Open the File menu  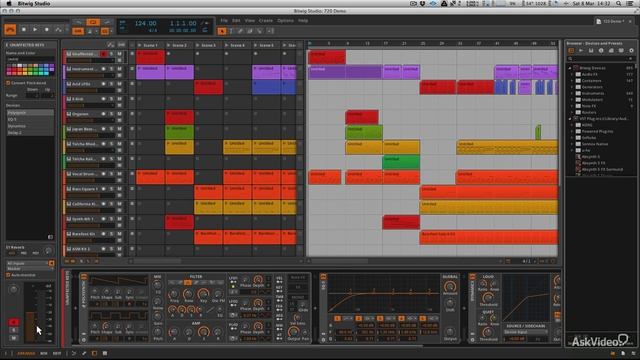[224, 20]
